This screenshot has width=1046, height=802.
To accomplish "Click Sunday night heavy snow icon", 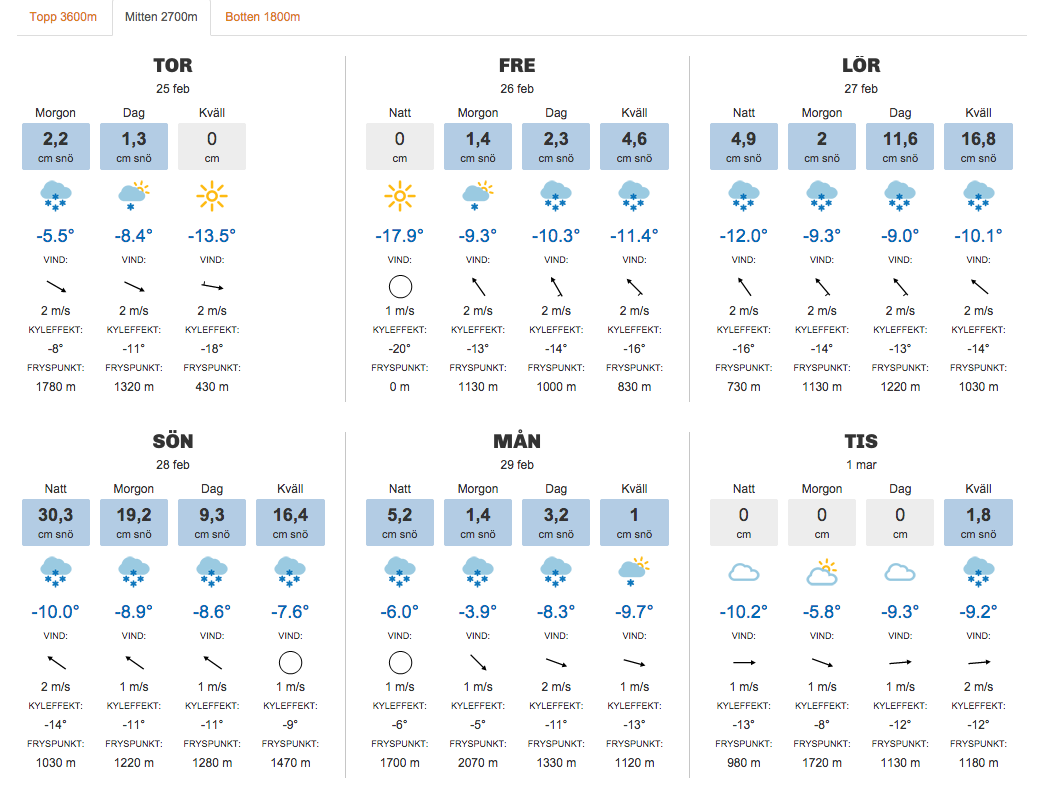I will click(56, 572).
